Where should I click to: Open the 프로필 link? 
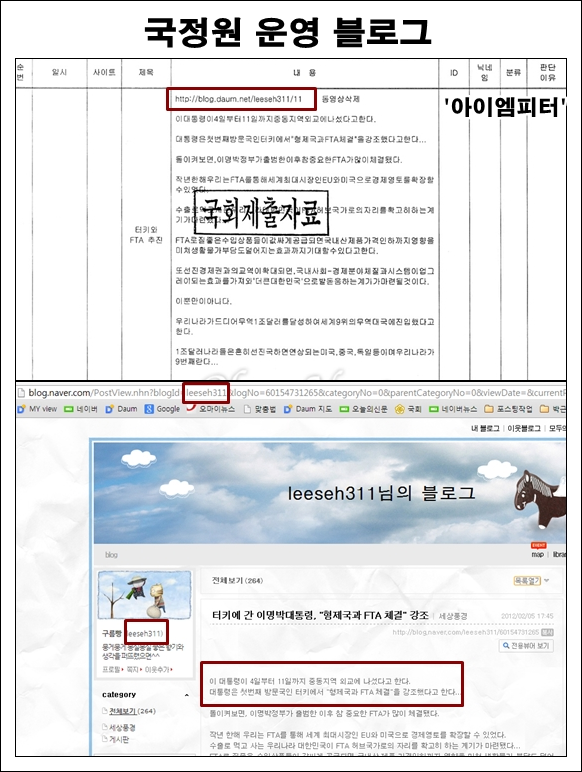tap(111, 670)
